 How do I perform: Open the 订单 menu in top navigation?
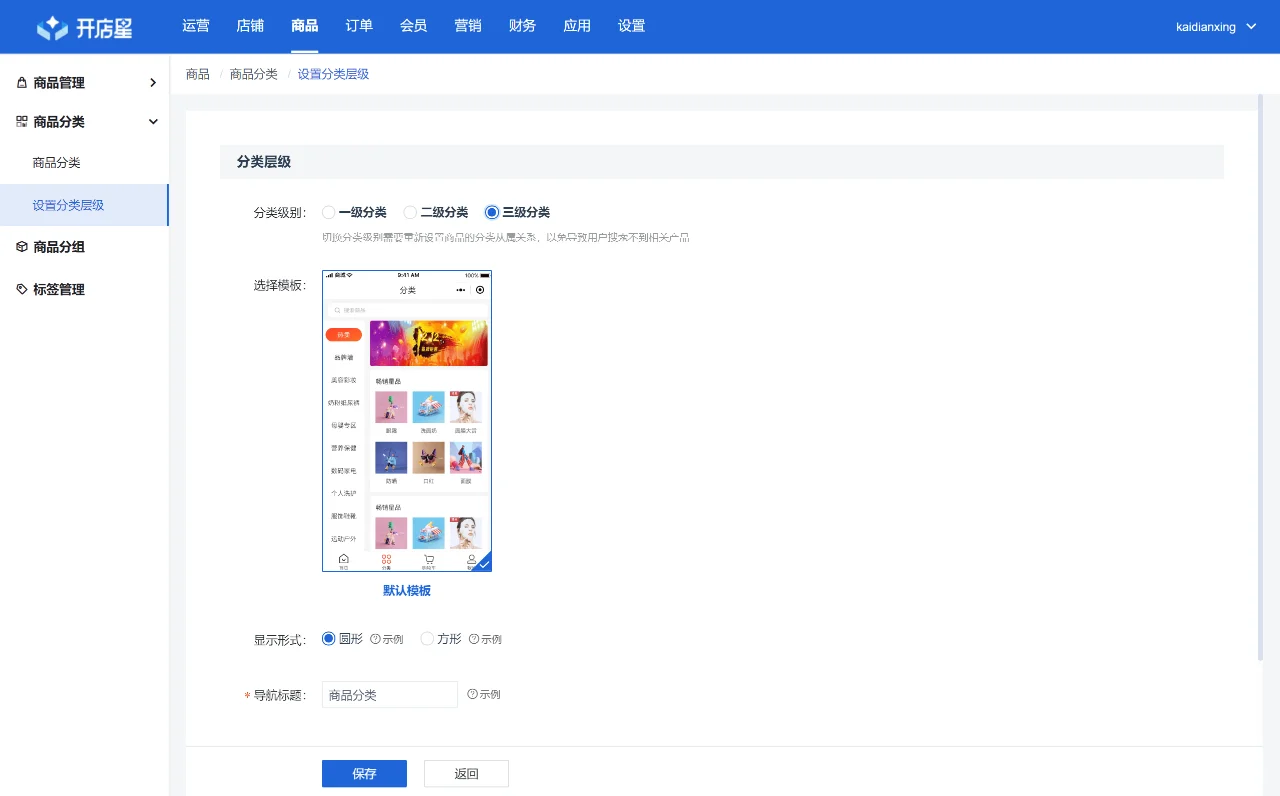point(359,26)
